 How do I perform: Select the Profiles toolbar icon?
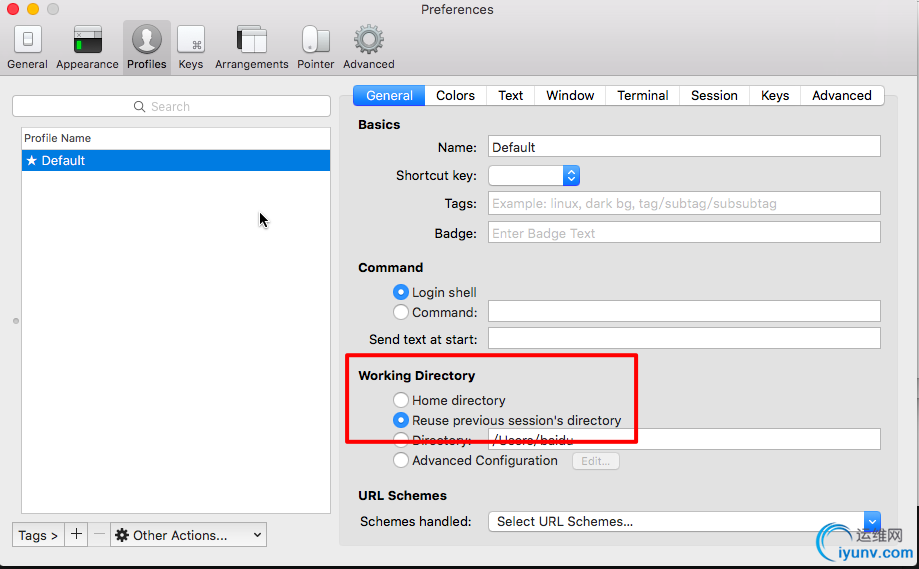pos(147,47)
